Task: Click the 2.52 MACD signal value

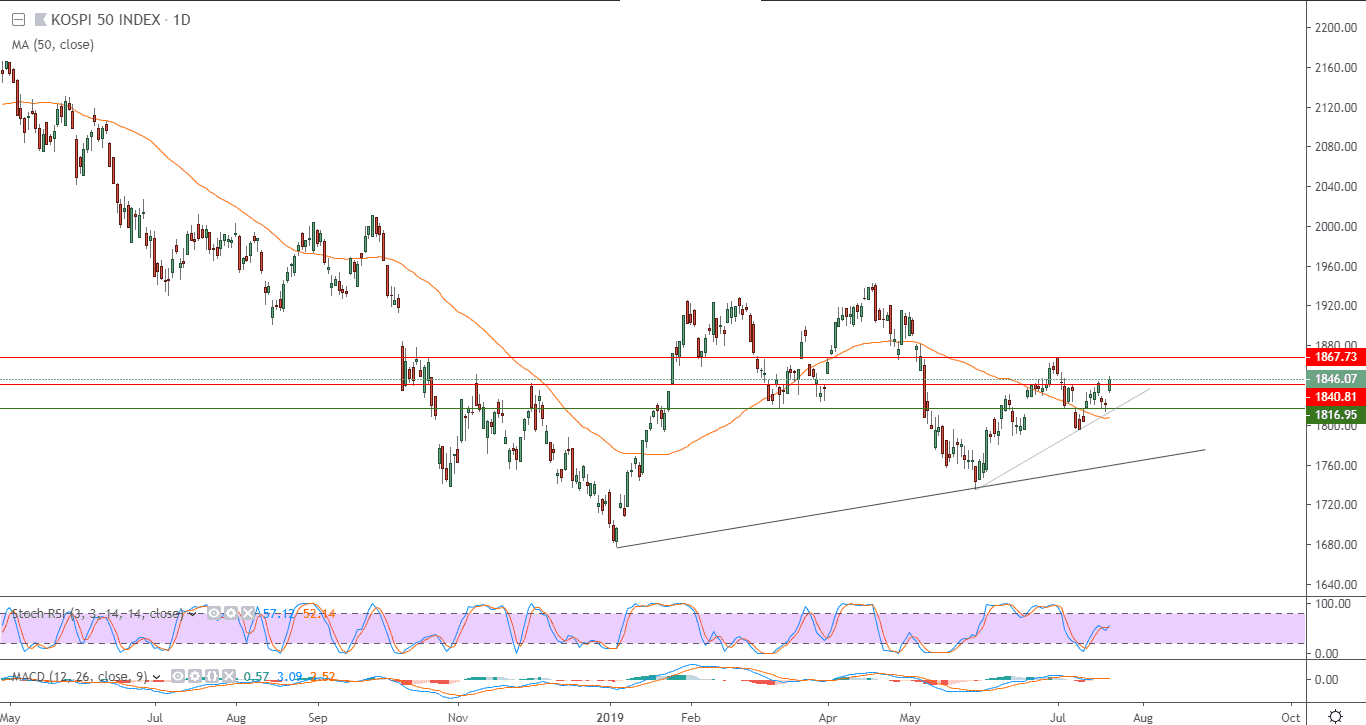Action: point(322,677)
